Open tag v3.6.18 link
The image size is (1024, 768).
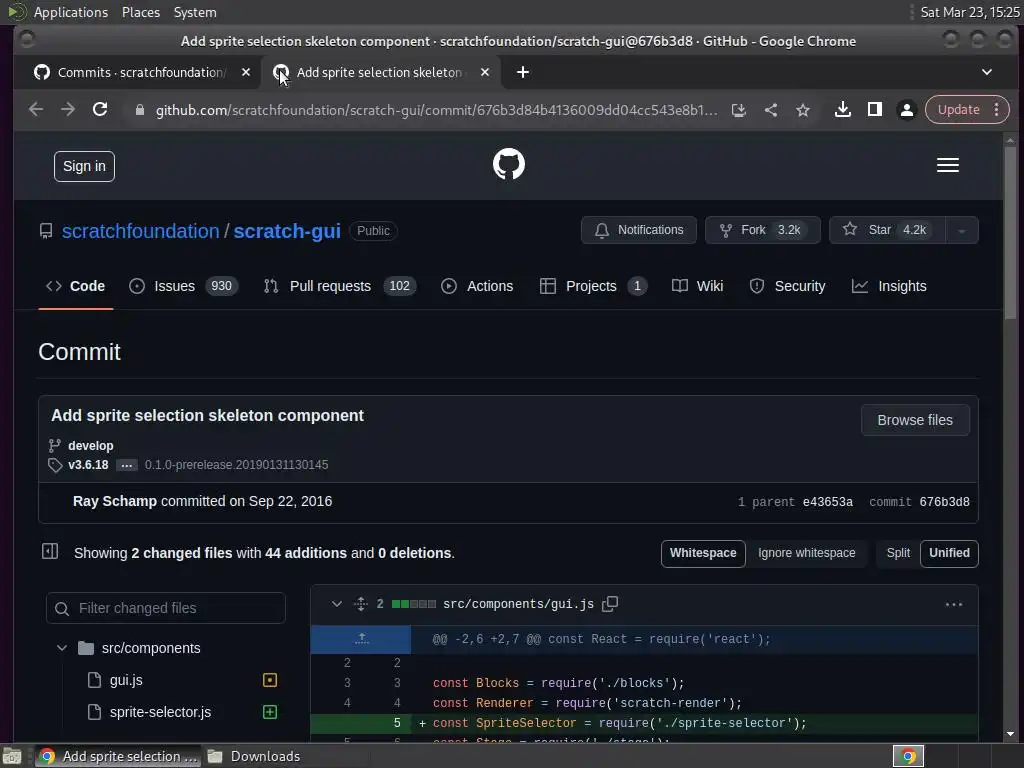(x=88, y=465)
